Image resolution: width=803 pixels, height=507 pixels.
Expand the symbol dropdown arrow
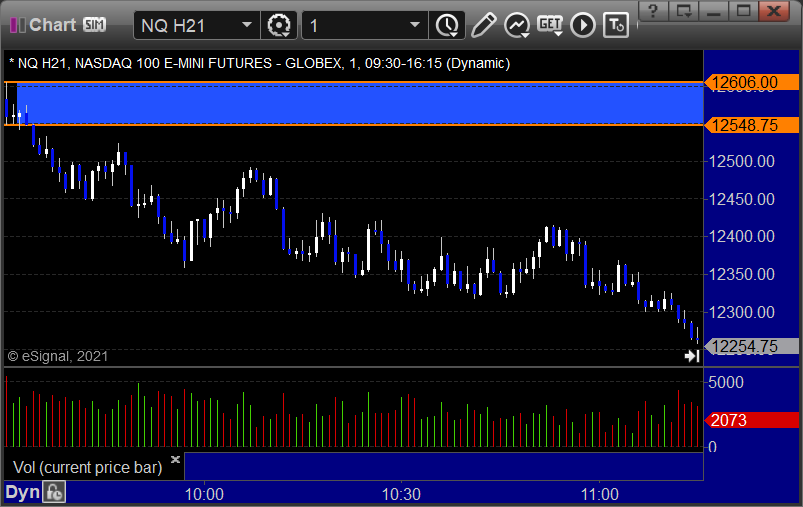[x=247, y=25]
